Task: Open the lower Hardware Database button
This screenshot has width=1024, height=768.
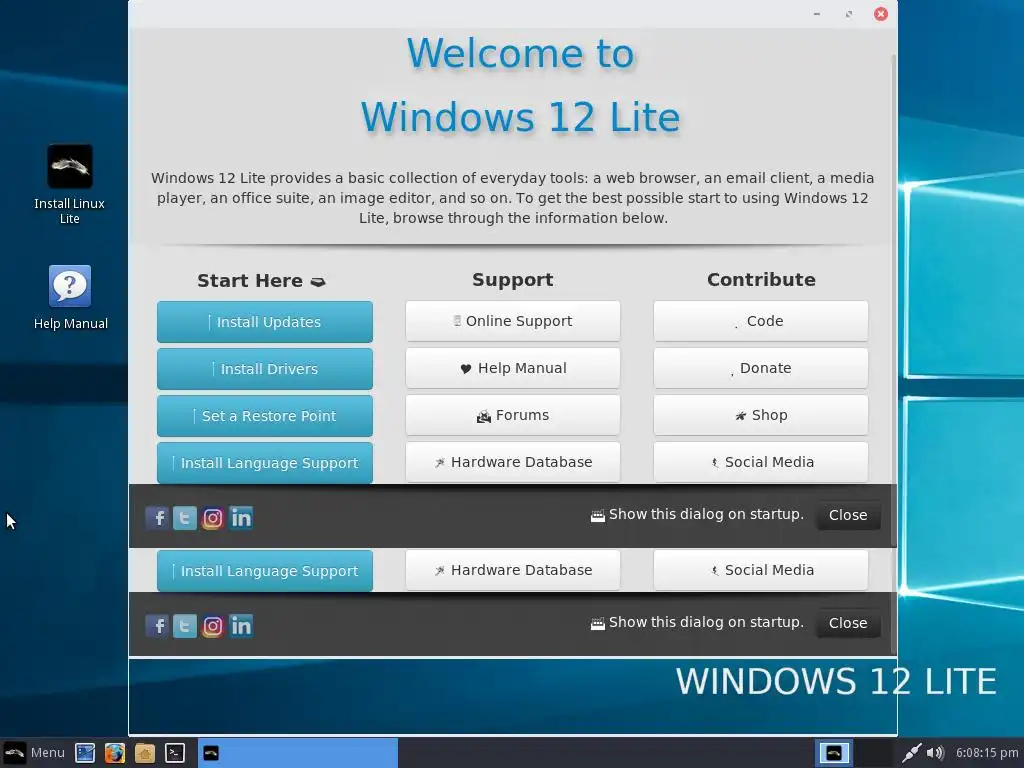Action: click(513, 569)
